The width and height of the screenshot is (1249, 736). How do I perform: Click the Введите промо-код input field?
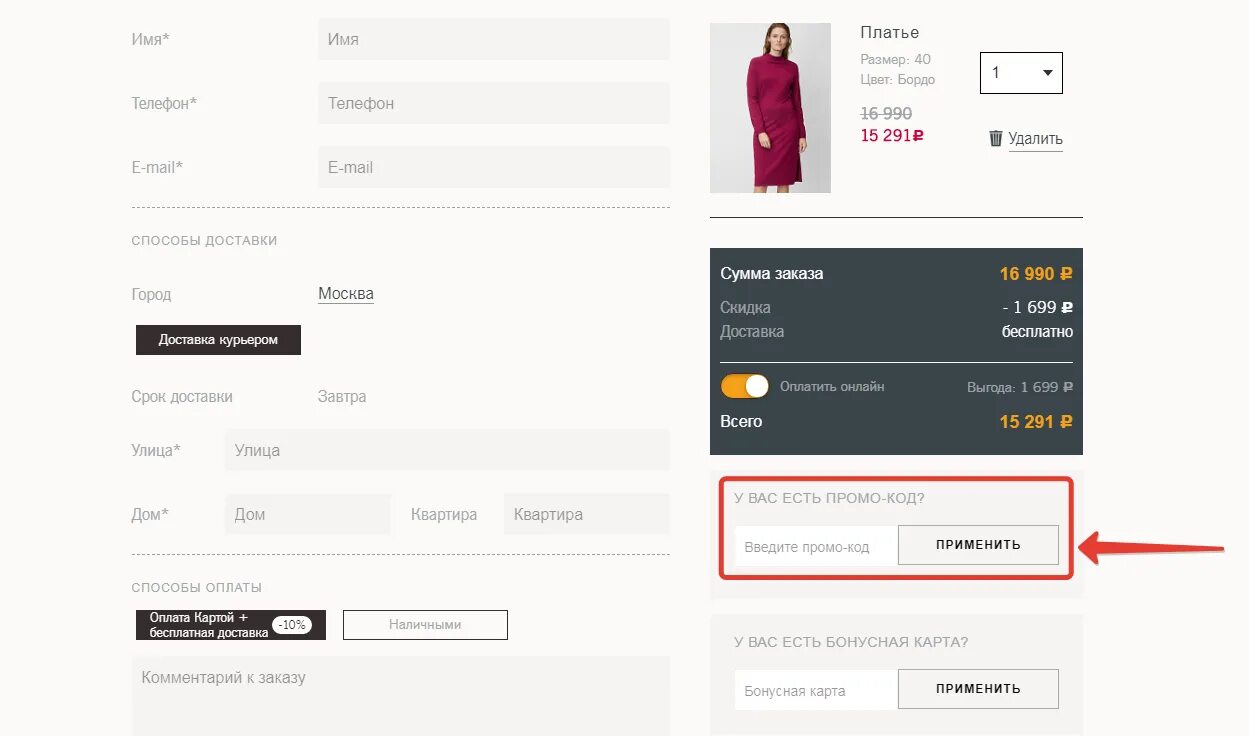point(815,547)
